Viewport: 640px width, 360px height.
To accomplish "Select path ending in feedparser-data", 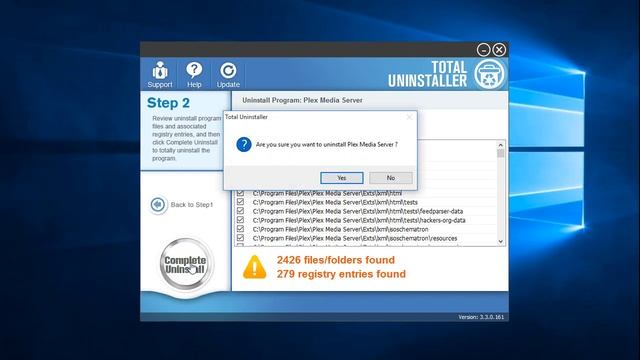I will [x=358, y=211].
